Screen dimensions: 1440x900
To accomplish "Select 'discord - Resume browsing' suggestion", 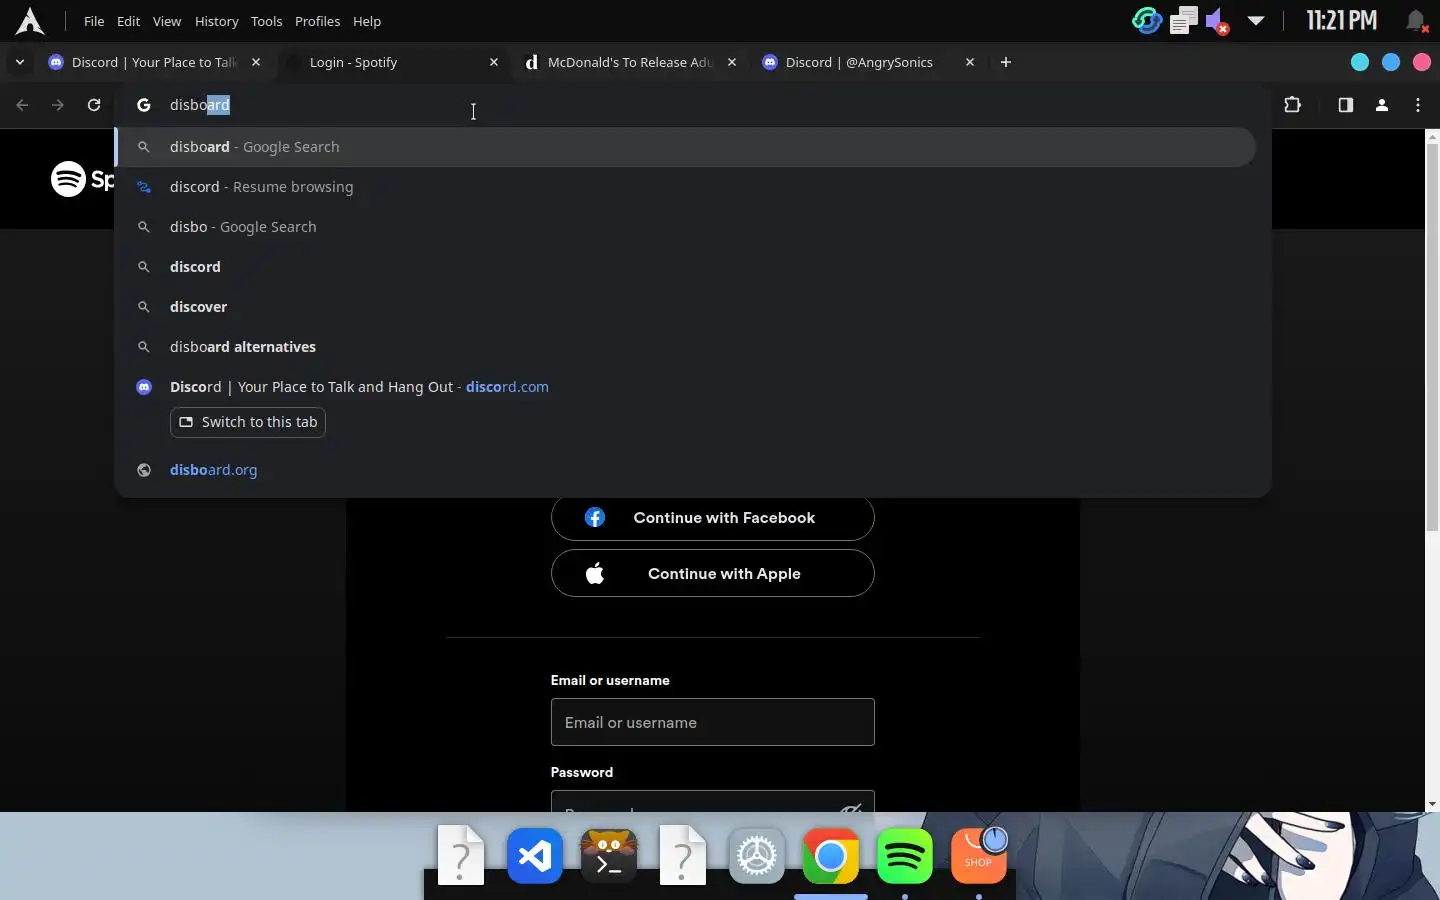I will pos(686,187).
